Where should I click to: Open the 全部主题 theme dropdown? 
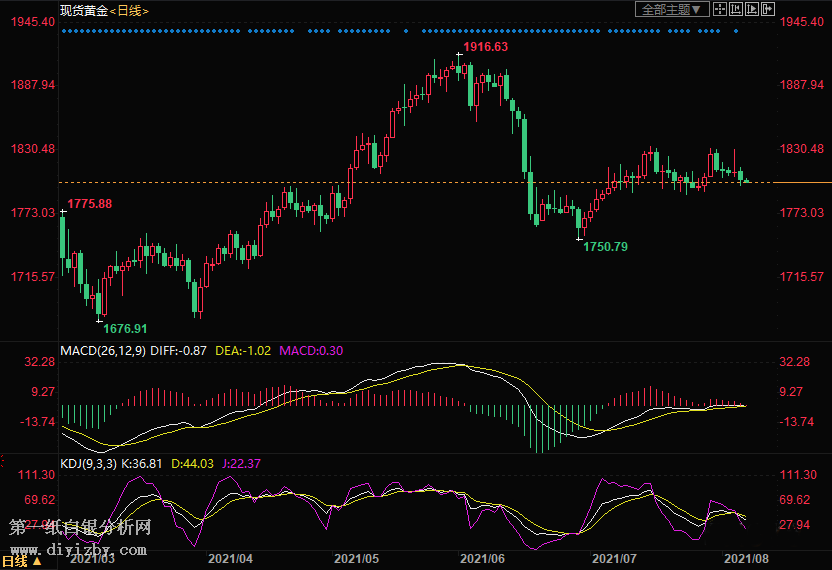(673, 9)
